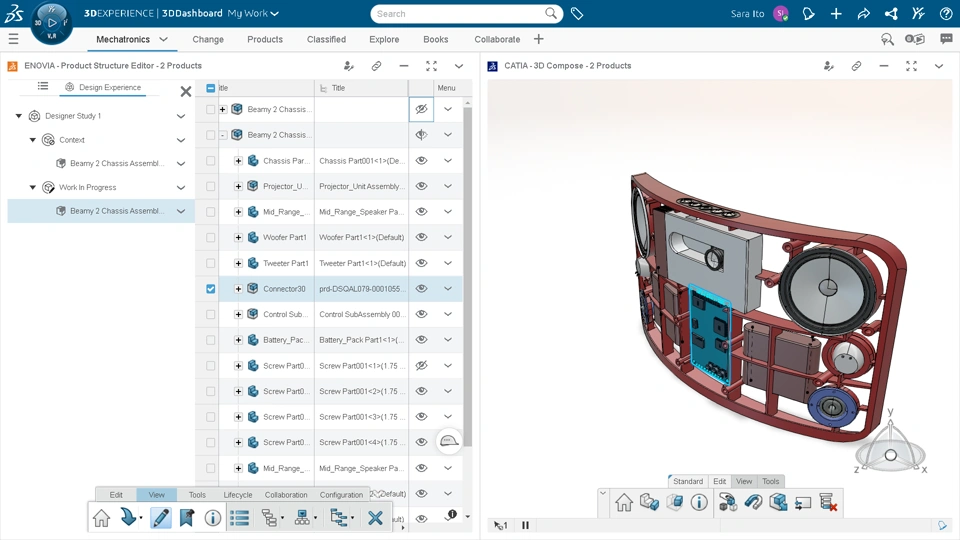Screen dimensions: 960x540
Task: Close the Design Experience side panel
Action: (x=186, y=91)
